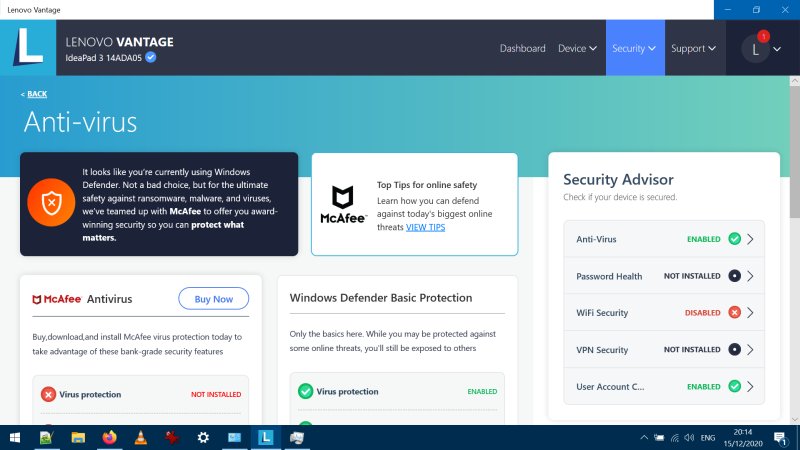Viewport: 800px width, 450px height.
Task: Click the scrollbar down arrow
Action: [794, 419]
